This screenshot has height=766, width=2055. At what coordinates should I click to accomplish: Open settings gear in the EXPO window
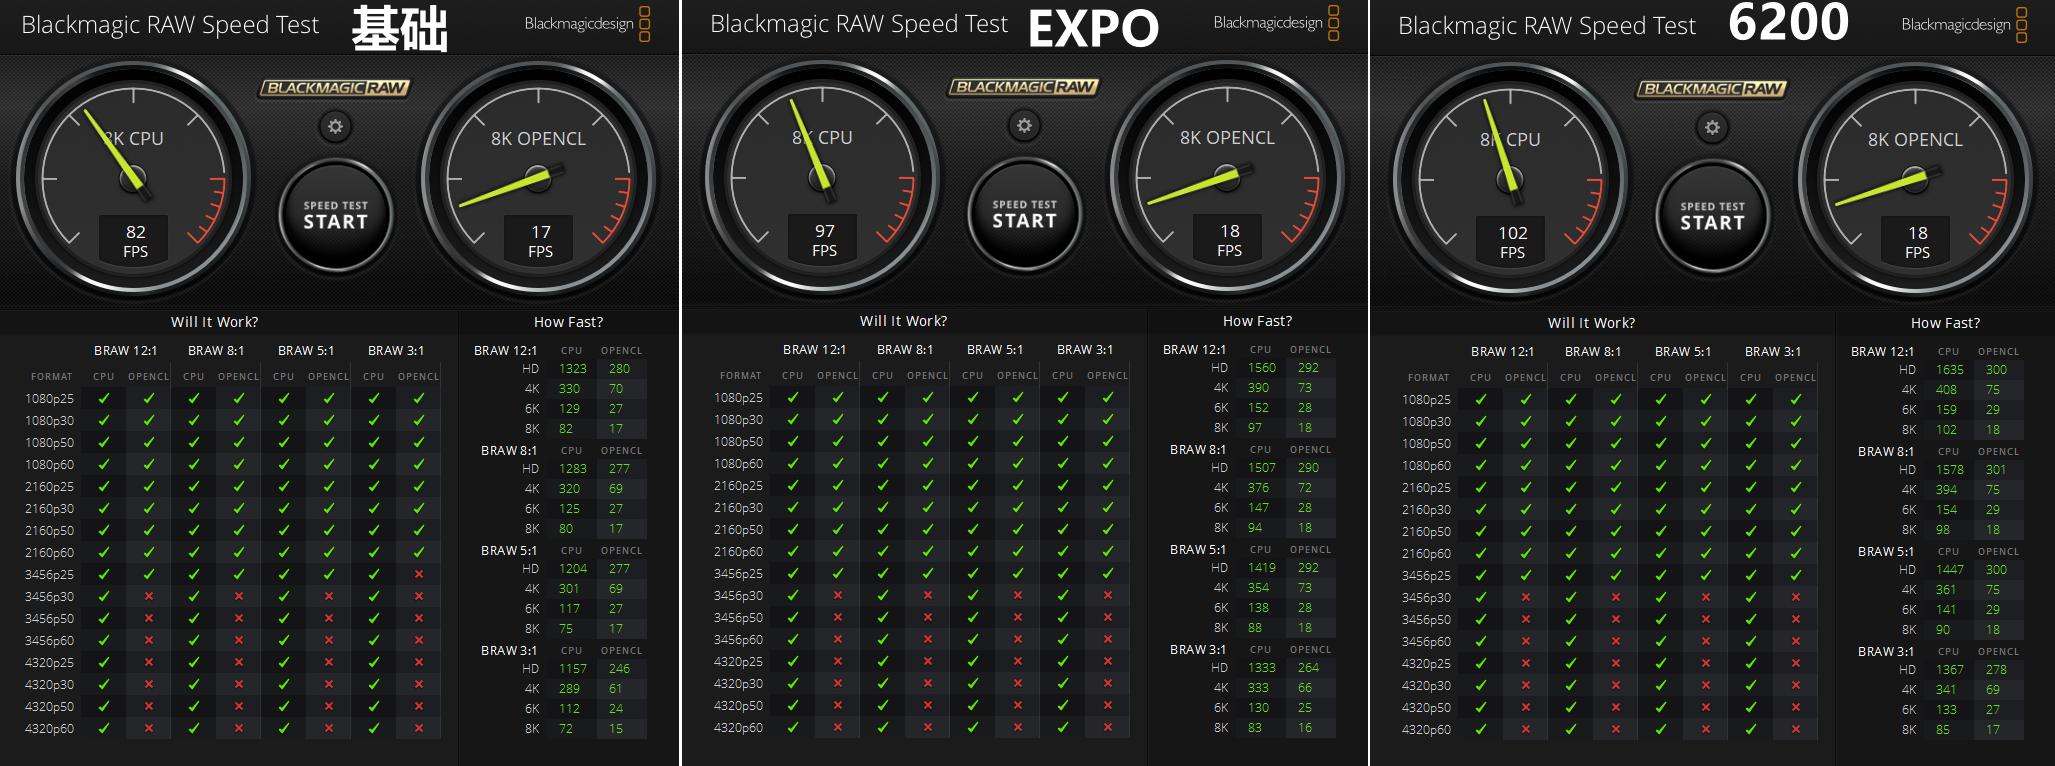click(x=1024, y=126)
